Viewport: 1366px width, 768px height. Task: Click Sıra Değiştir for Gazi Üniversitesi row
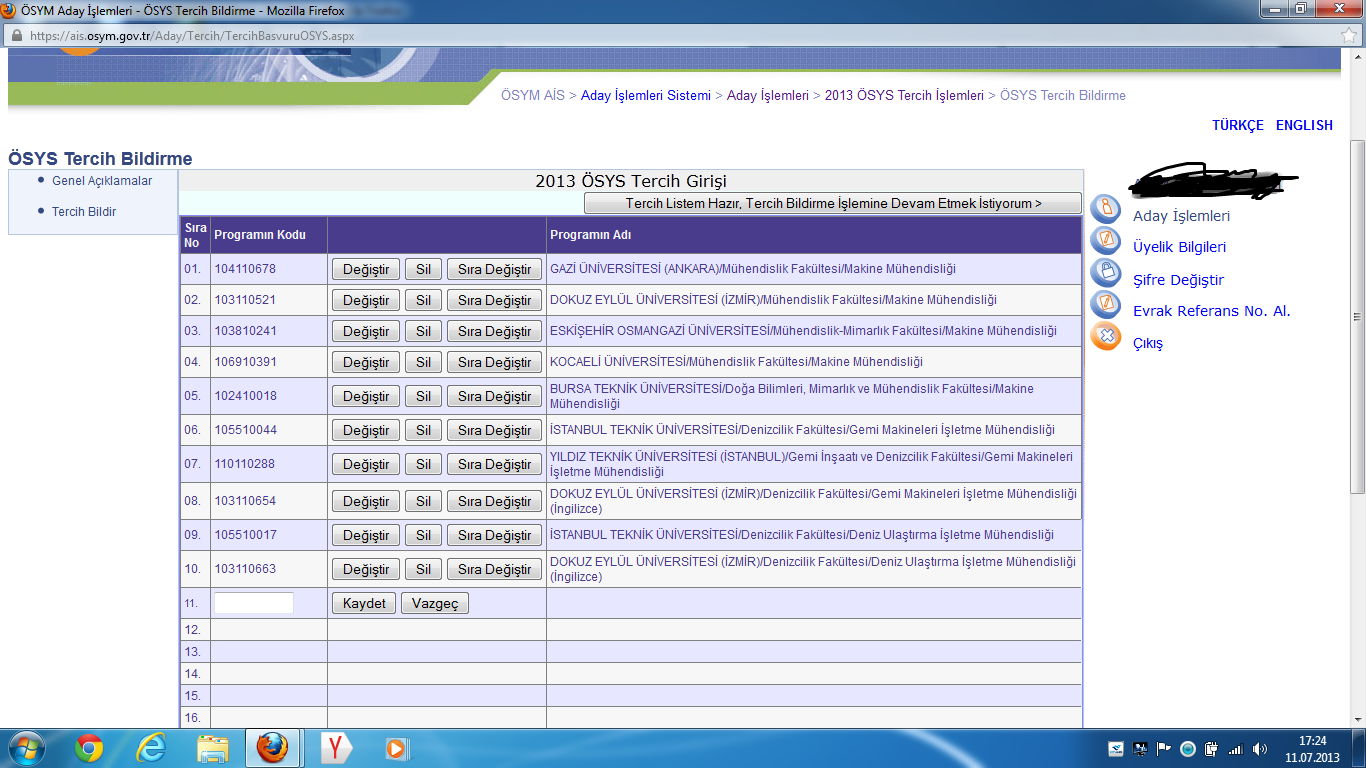point(494,270)
